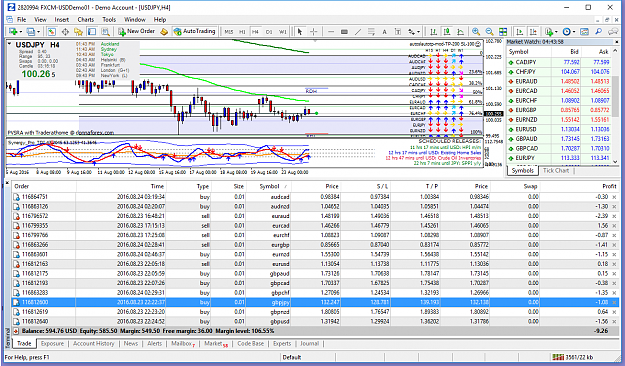Expand the New Chart dropdown arrow
Viewport: 625px width, 366px height.
click(20, 31)
